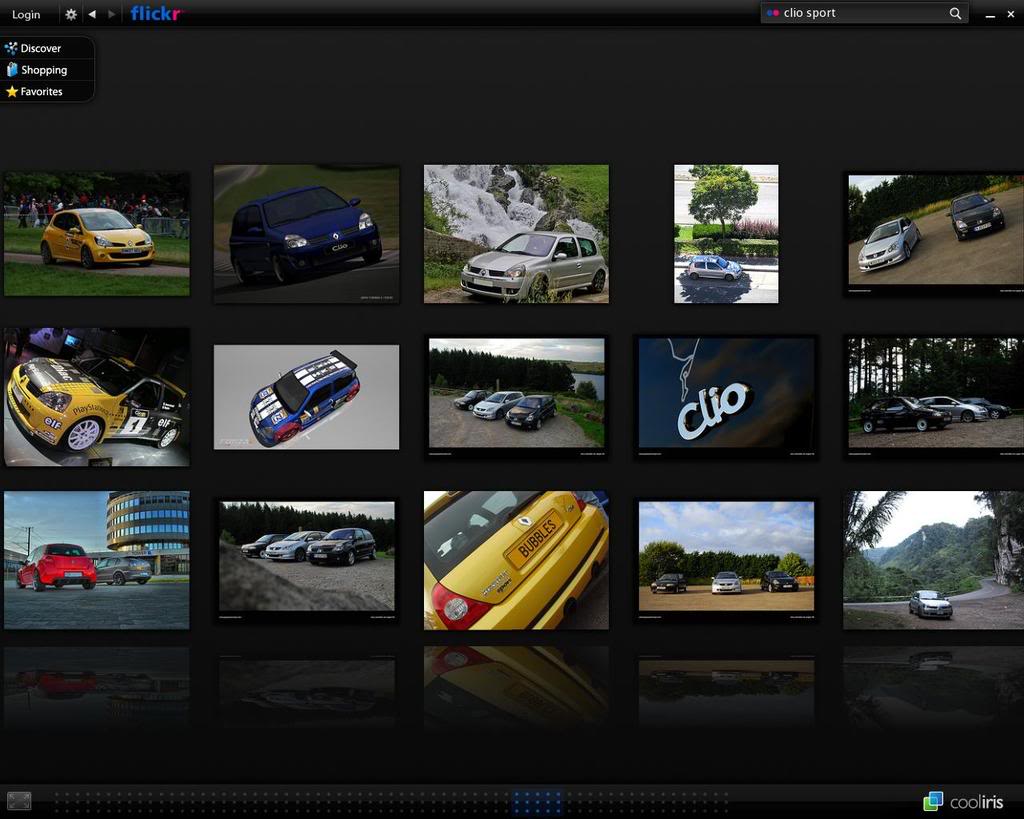The height and width of the screenshot is (819, 1024).
Task: Select the red car near glass building
Action: point(96,560)
